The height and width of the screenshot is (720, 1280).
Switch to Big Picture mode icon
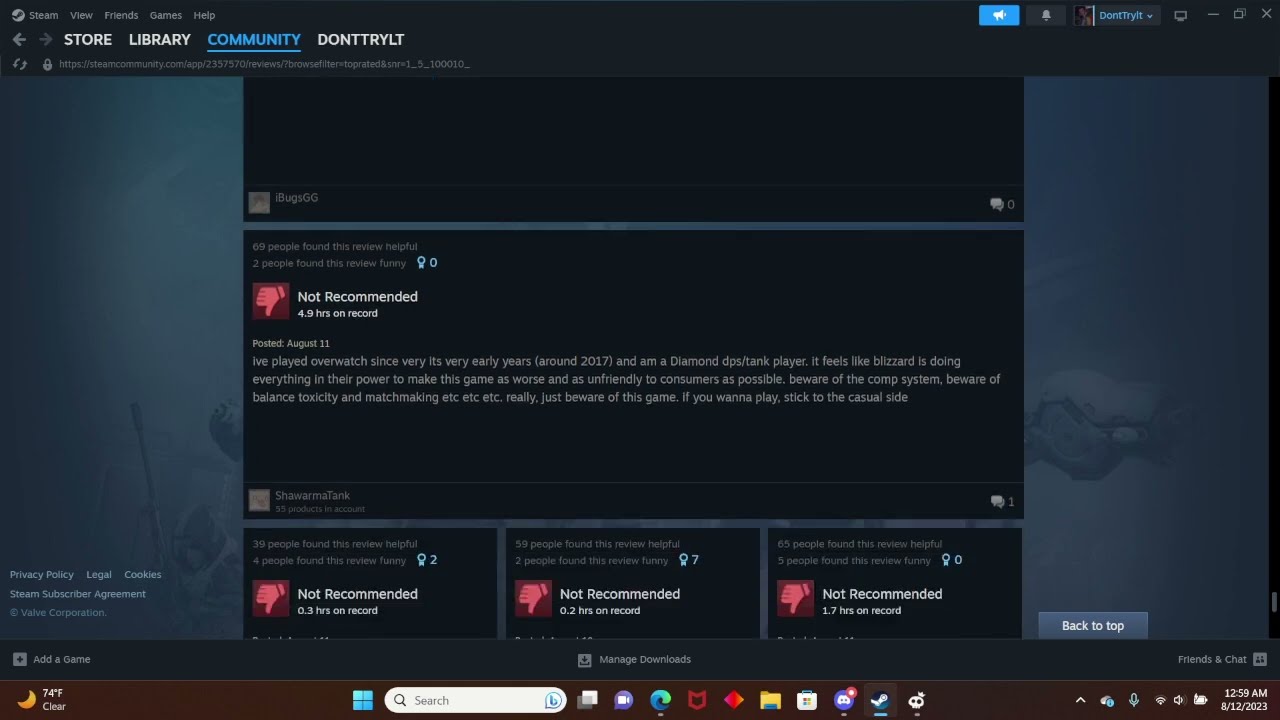tap(1180, 15)
